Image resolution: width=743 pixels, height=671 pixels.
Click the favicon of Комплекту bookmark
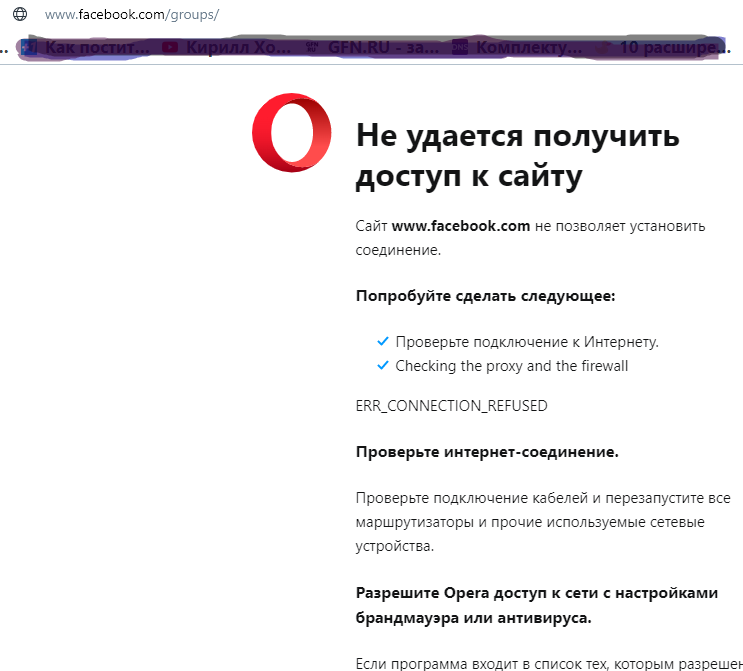460,47
